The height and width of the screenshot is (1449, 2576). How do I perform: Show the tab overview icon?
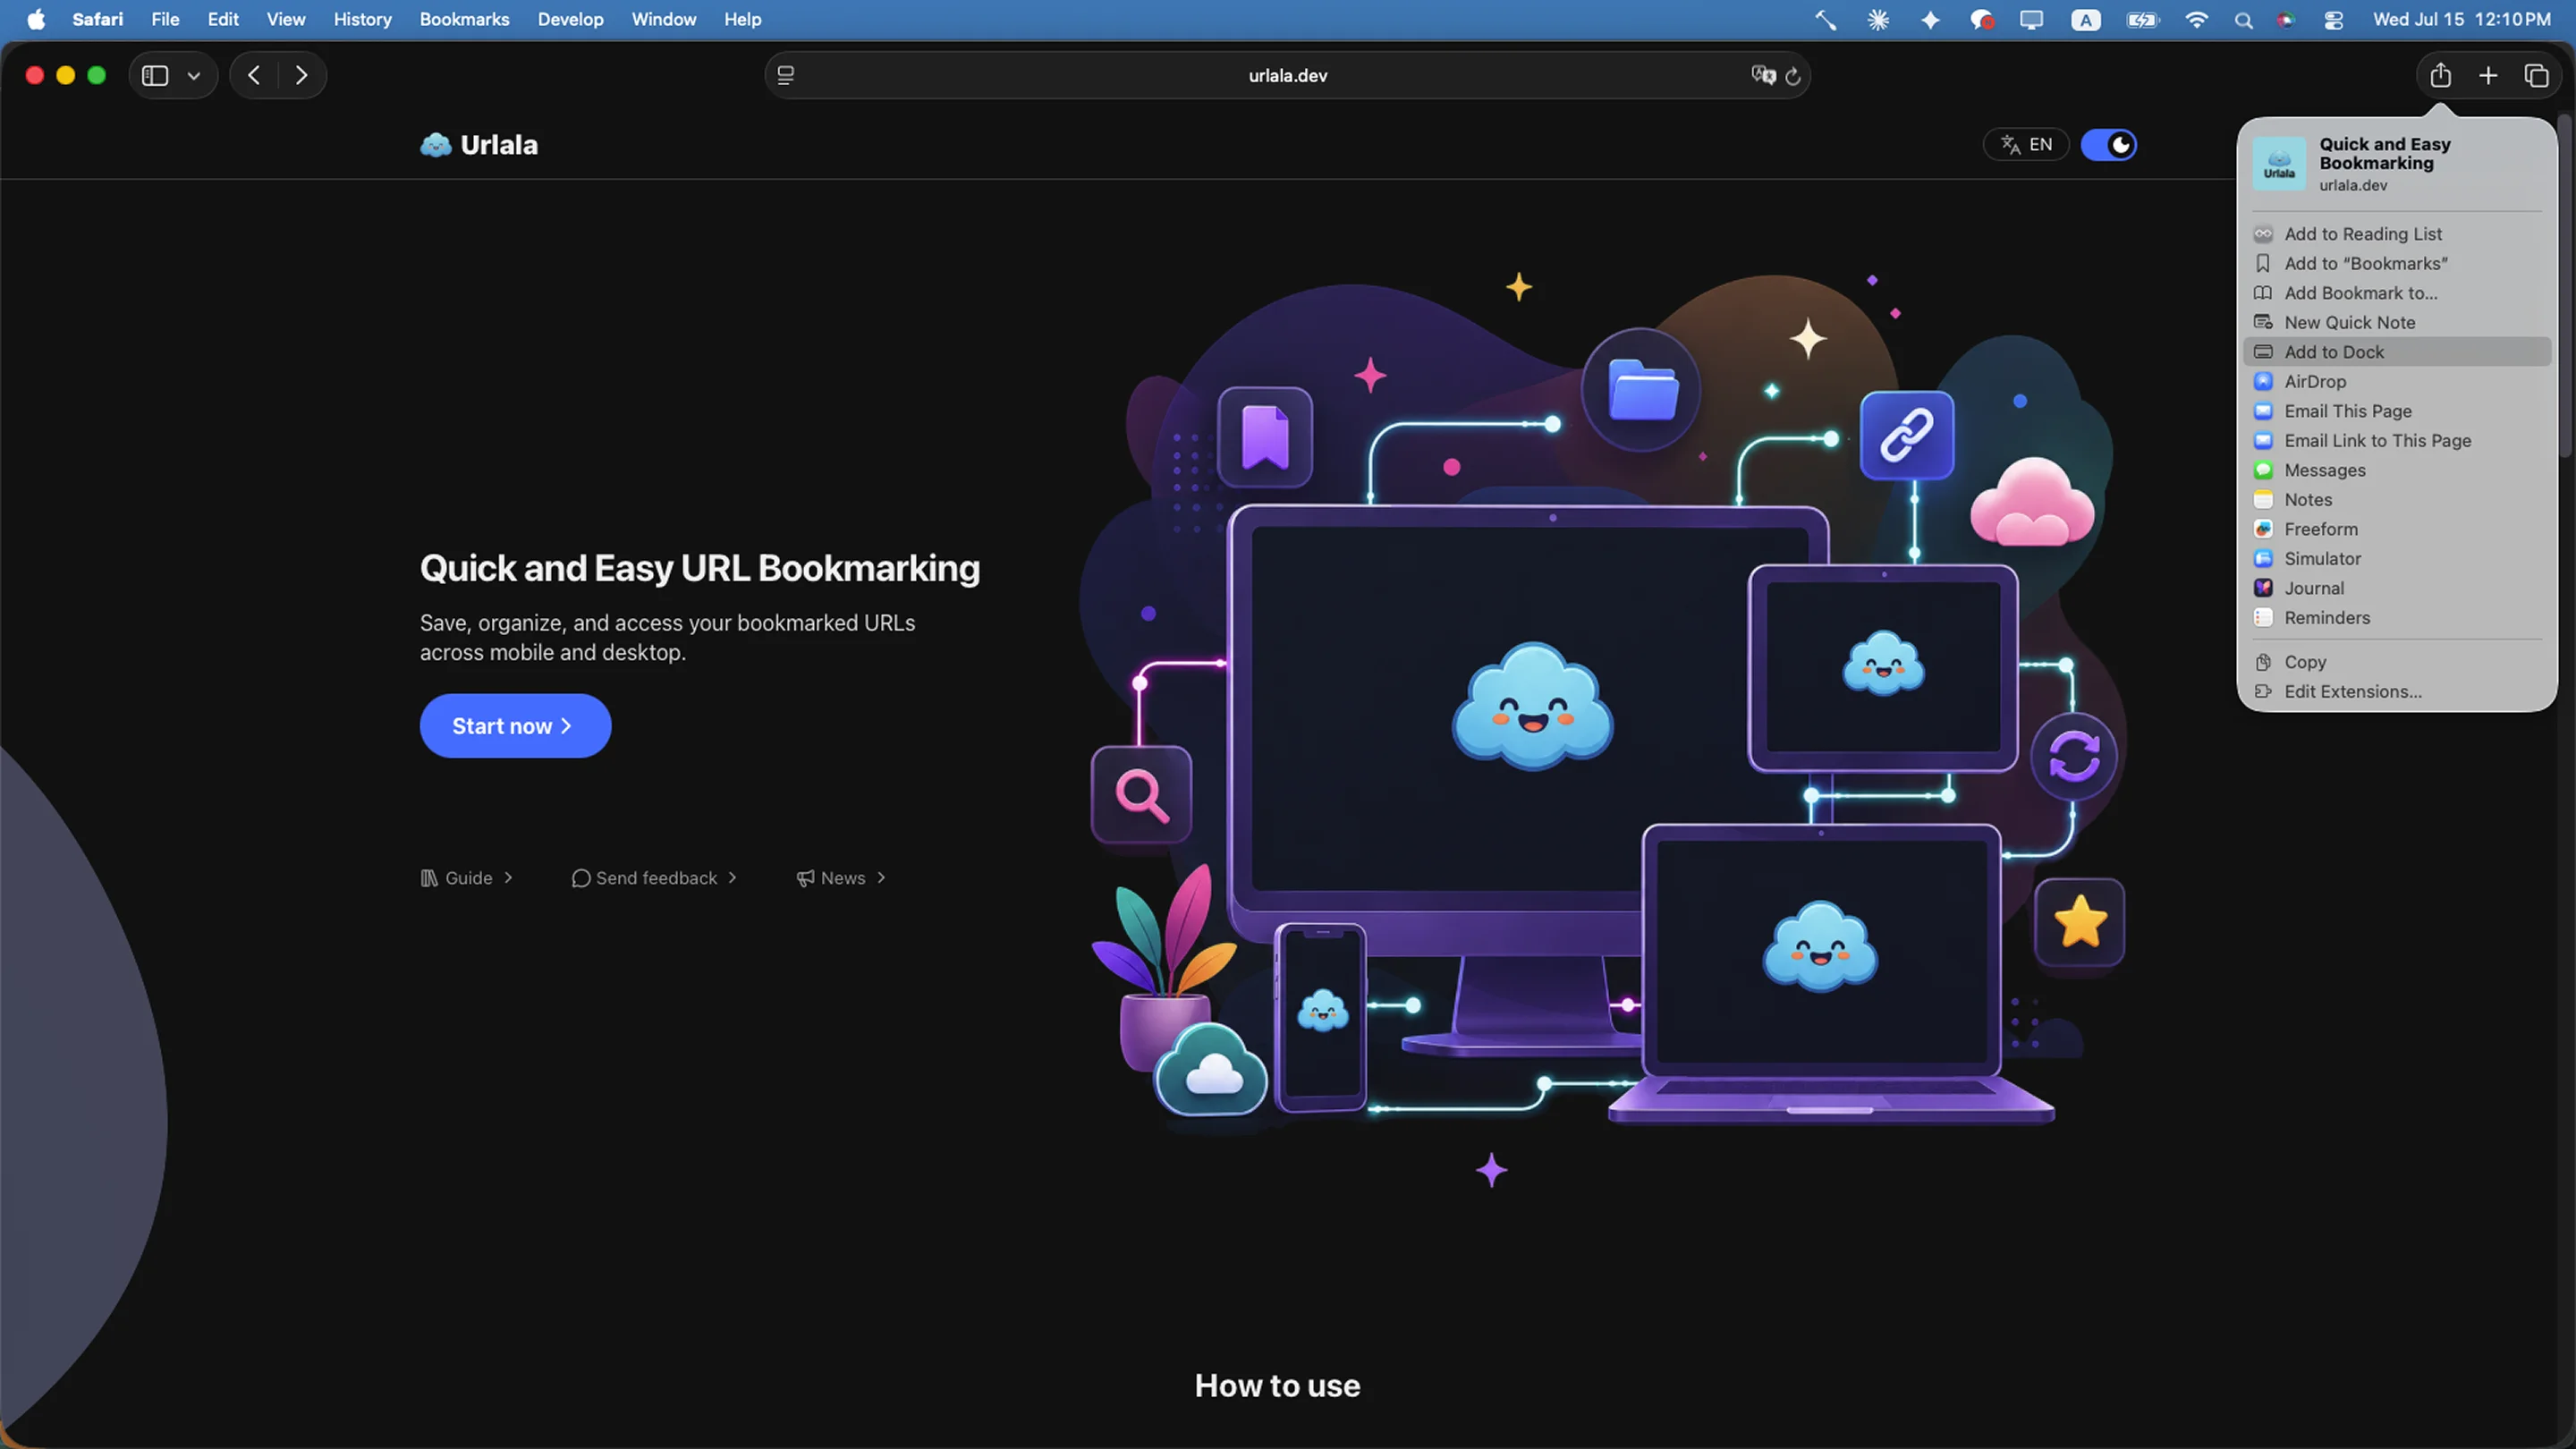coord(2536,75)
